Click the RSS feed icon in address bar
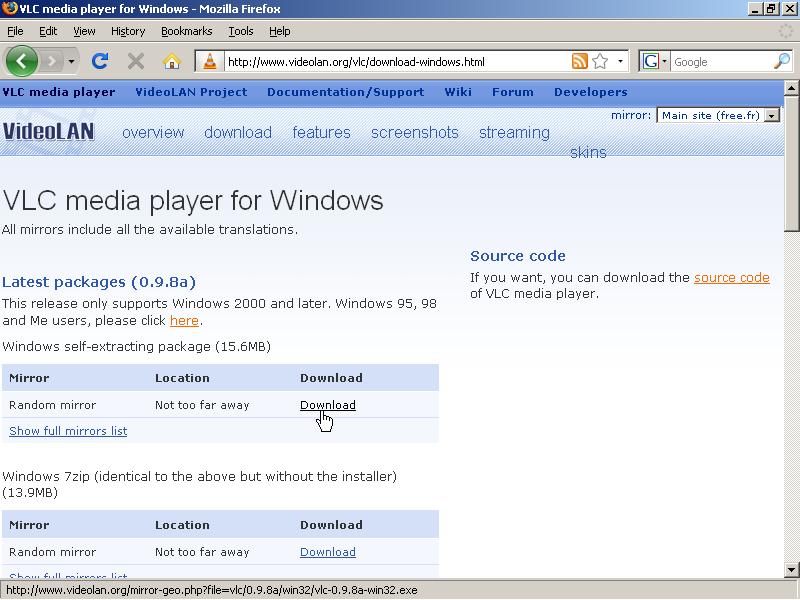The image size is (800, 600). click(x=579, y=61)
